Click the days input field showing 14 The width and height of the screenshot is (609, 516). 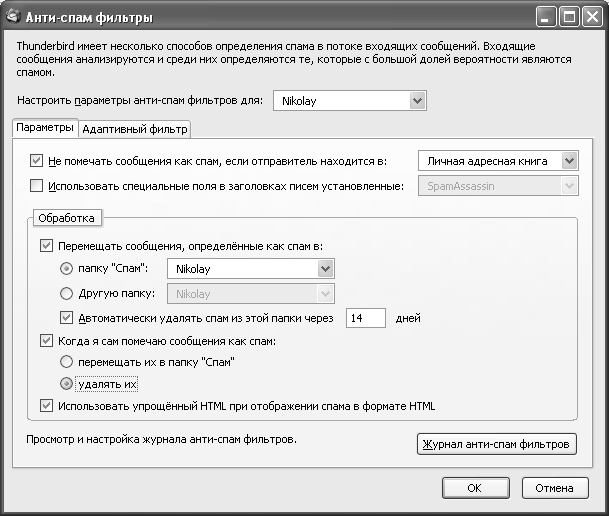(366, 318)
